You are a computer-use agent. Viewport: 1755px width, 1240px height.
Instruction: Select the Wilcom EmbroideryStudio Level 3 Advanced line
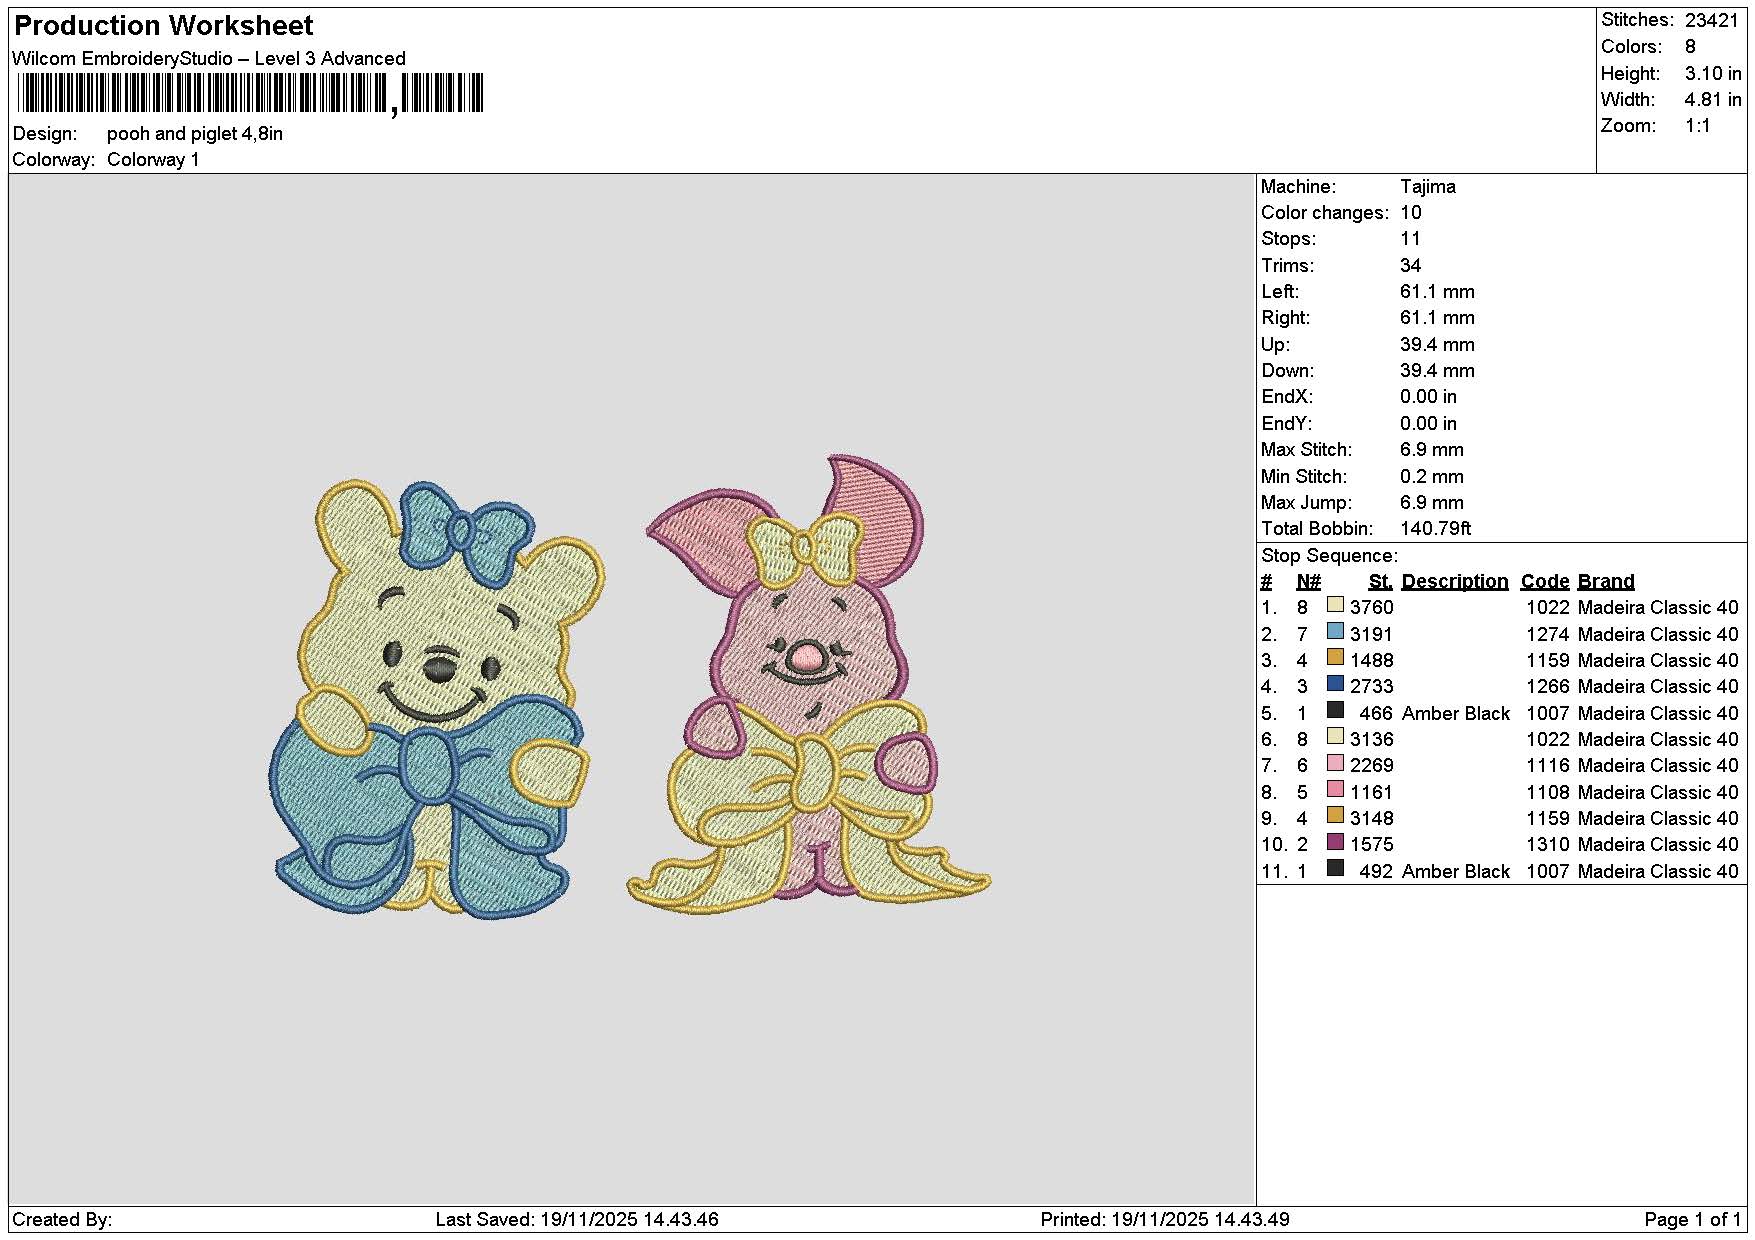209,58
